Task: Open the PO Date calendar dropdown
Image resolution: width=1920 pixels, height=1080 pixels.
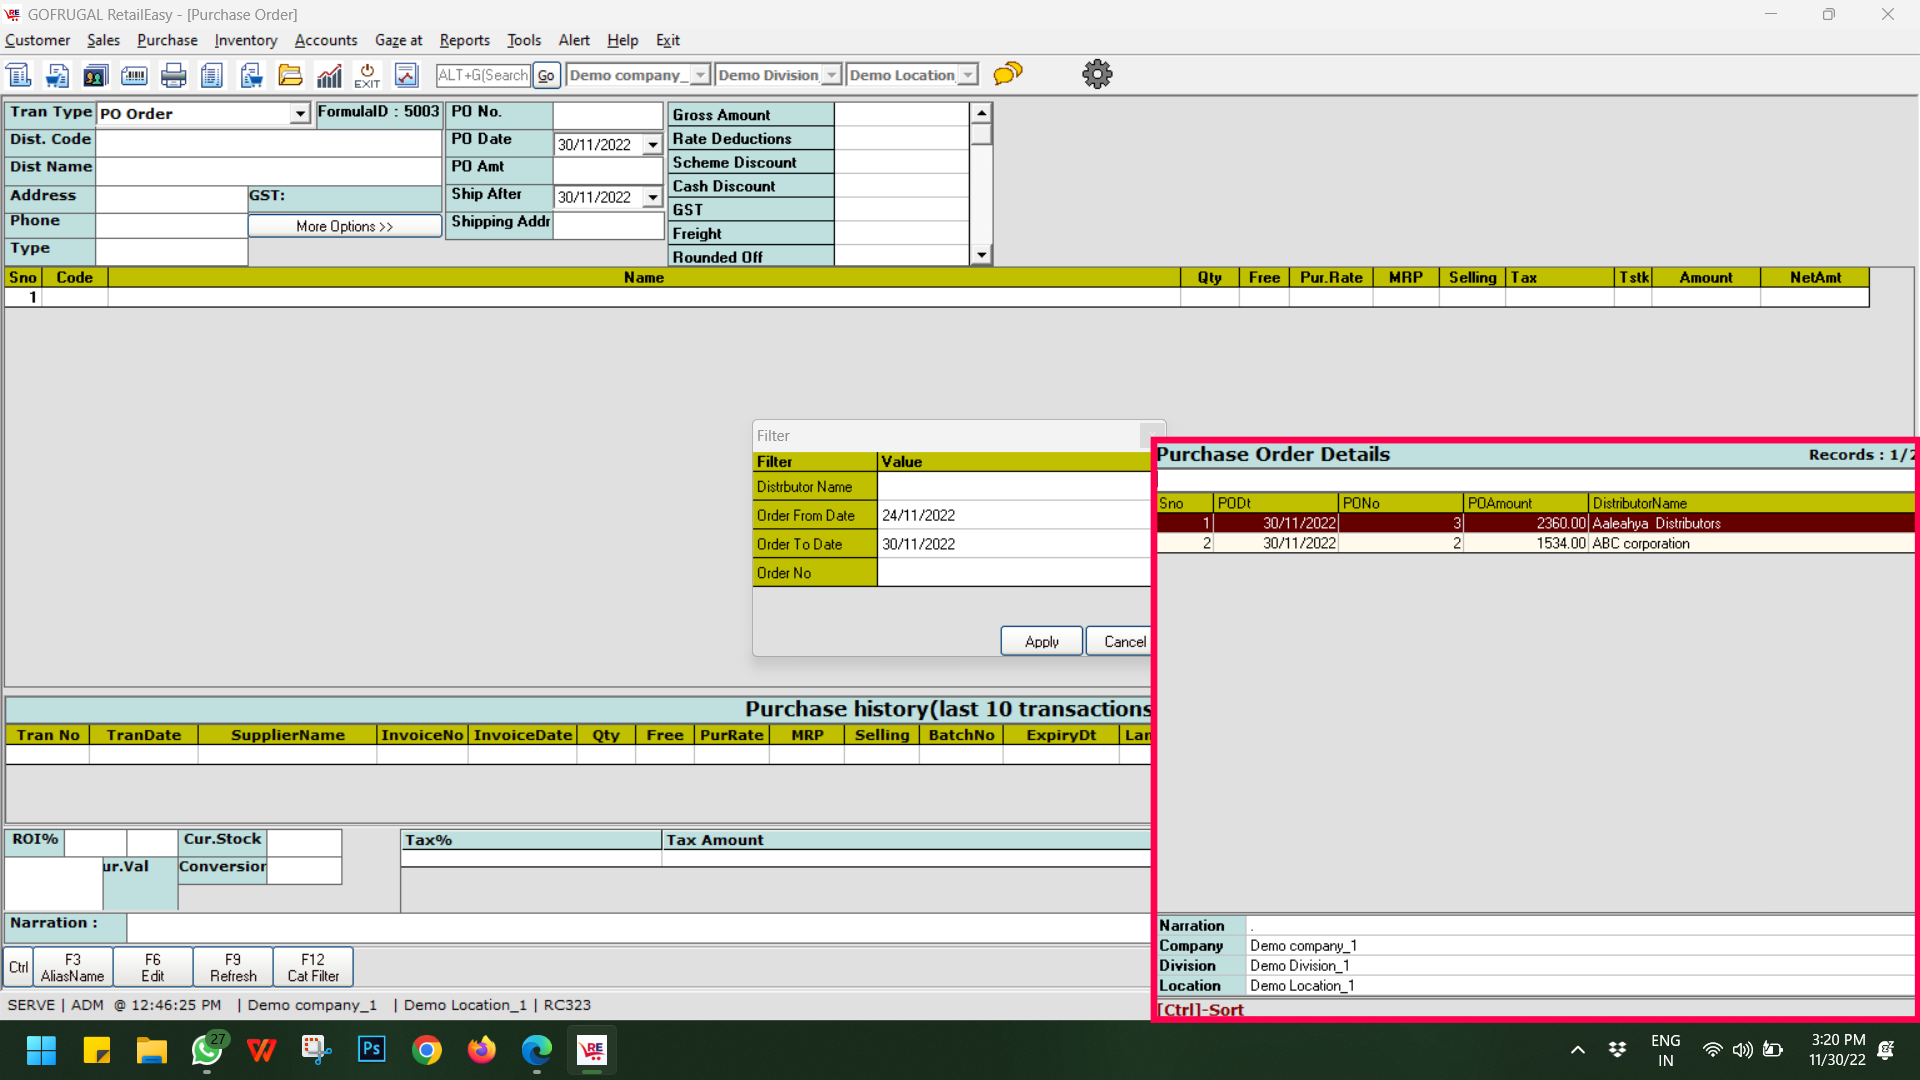Action: coord(652,145)
